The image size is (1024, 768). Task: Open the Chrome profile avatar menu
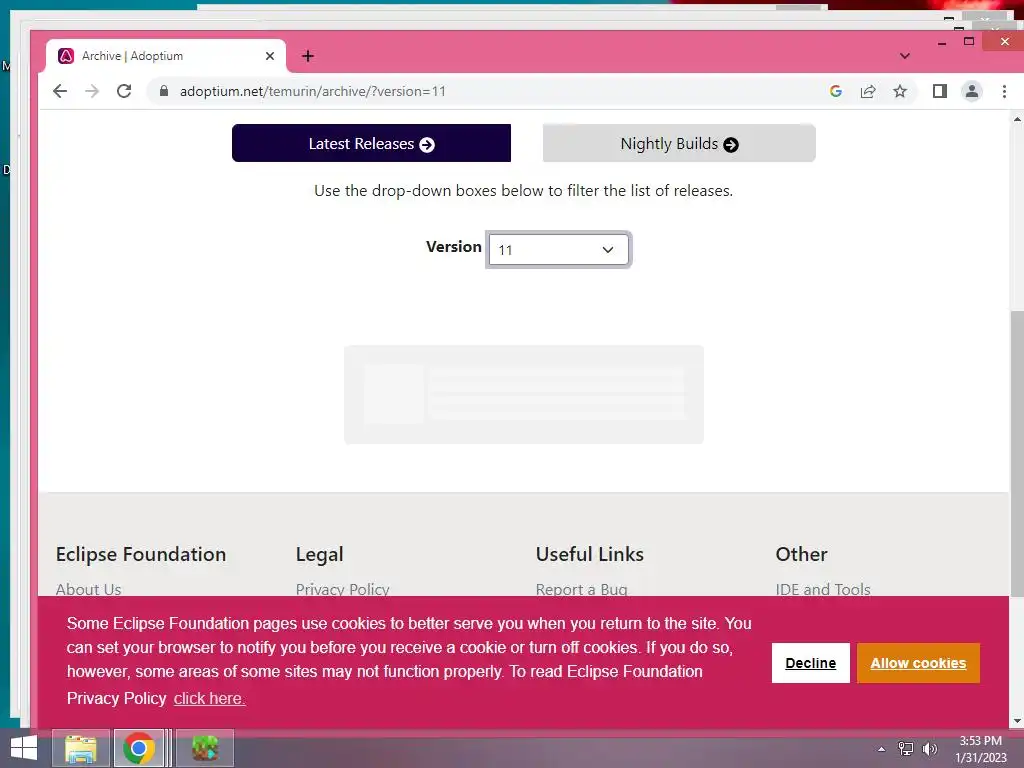(x=972, y=91)
